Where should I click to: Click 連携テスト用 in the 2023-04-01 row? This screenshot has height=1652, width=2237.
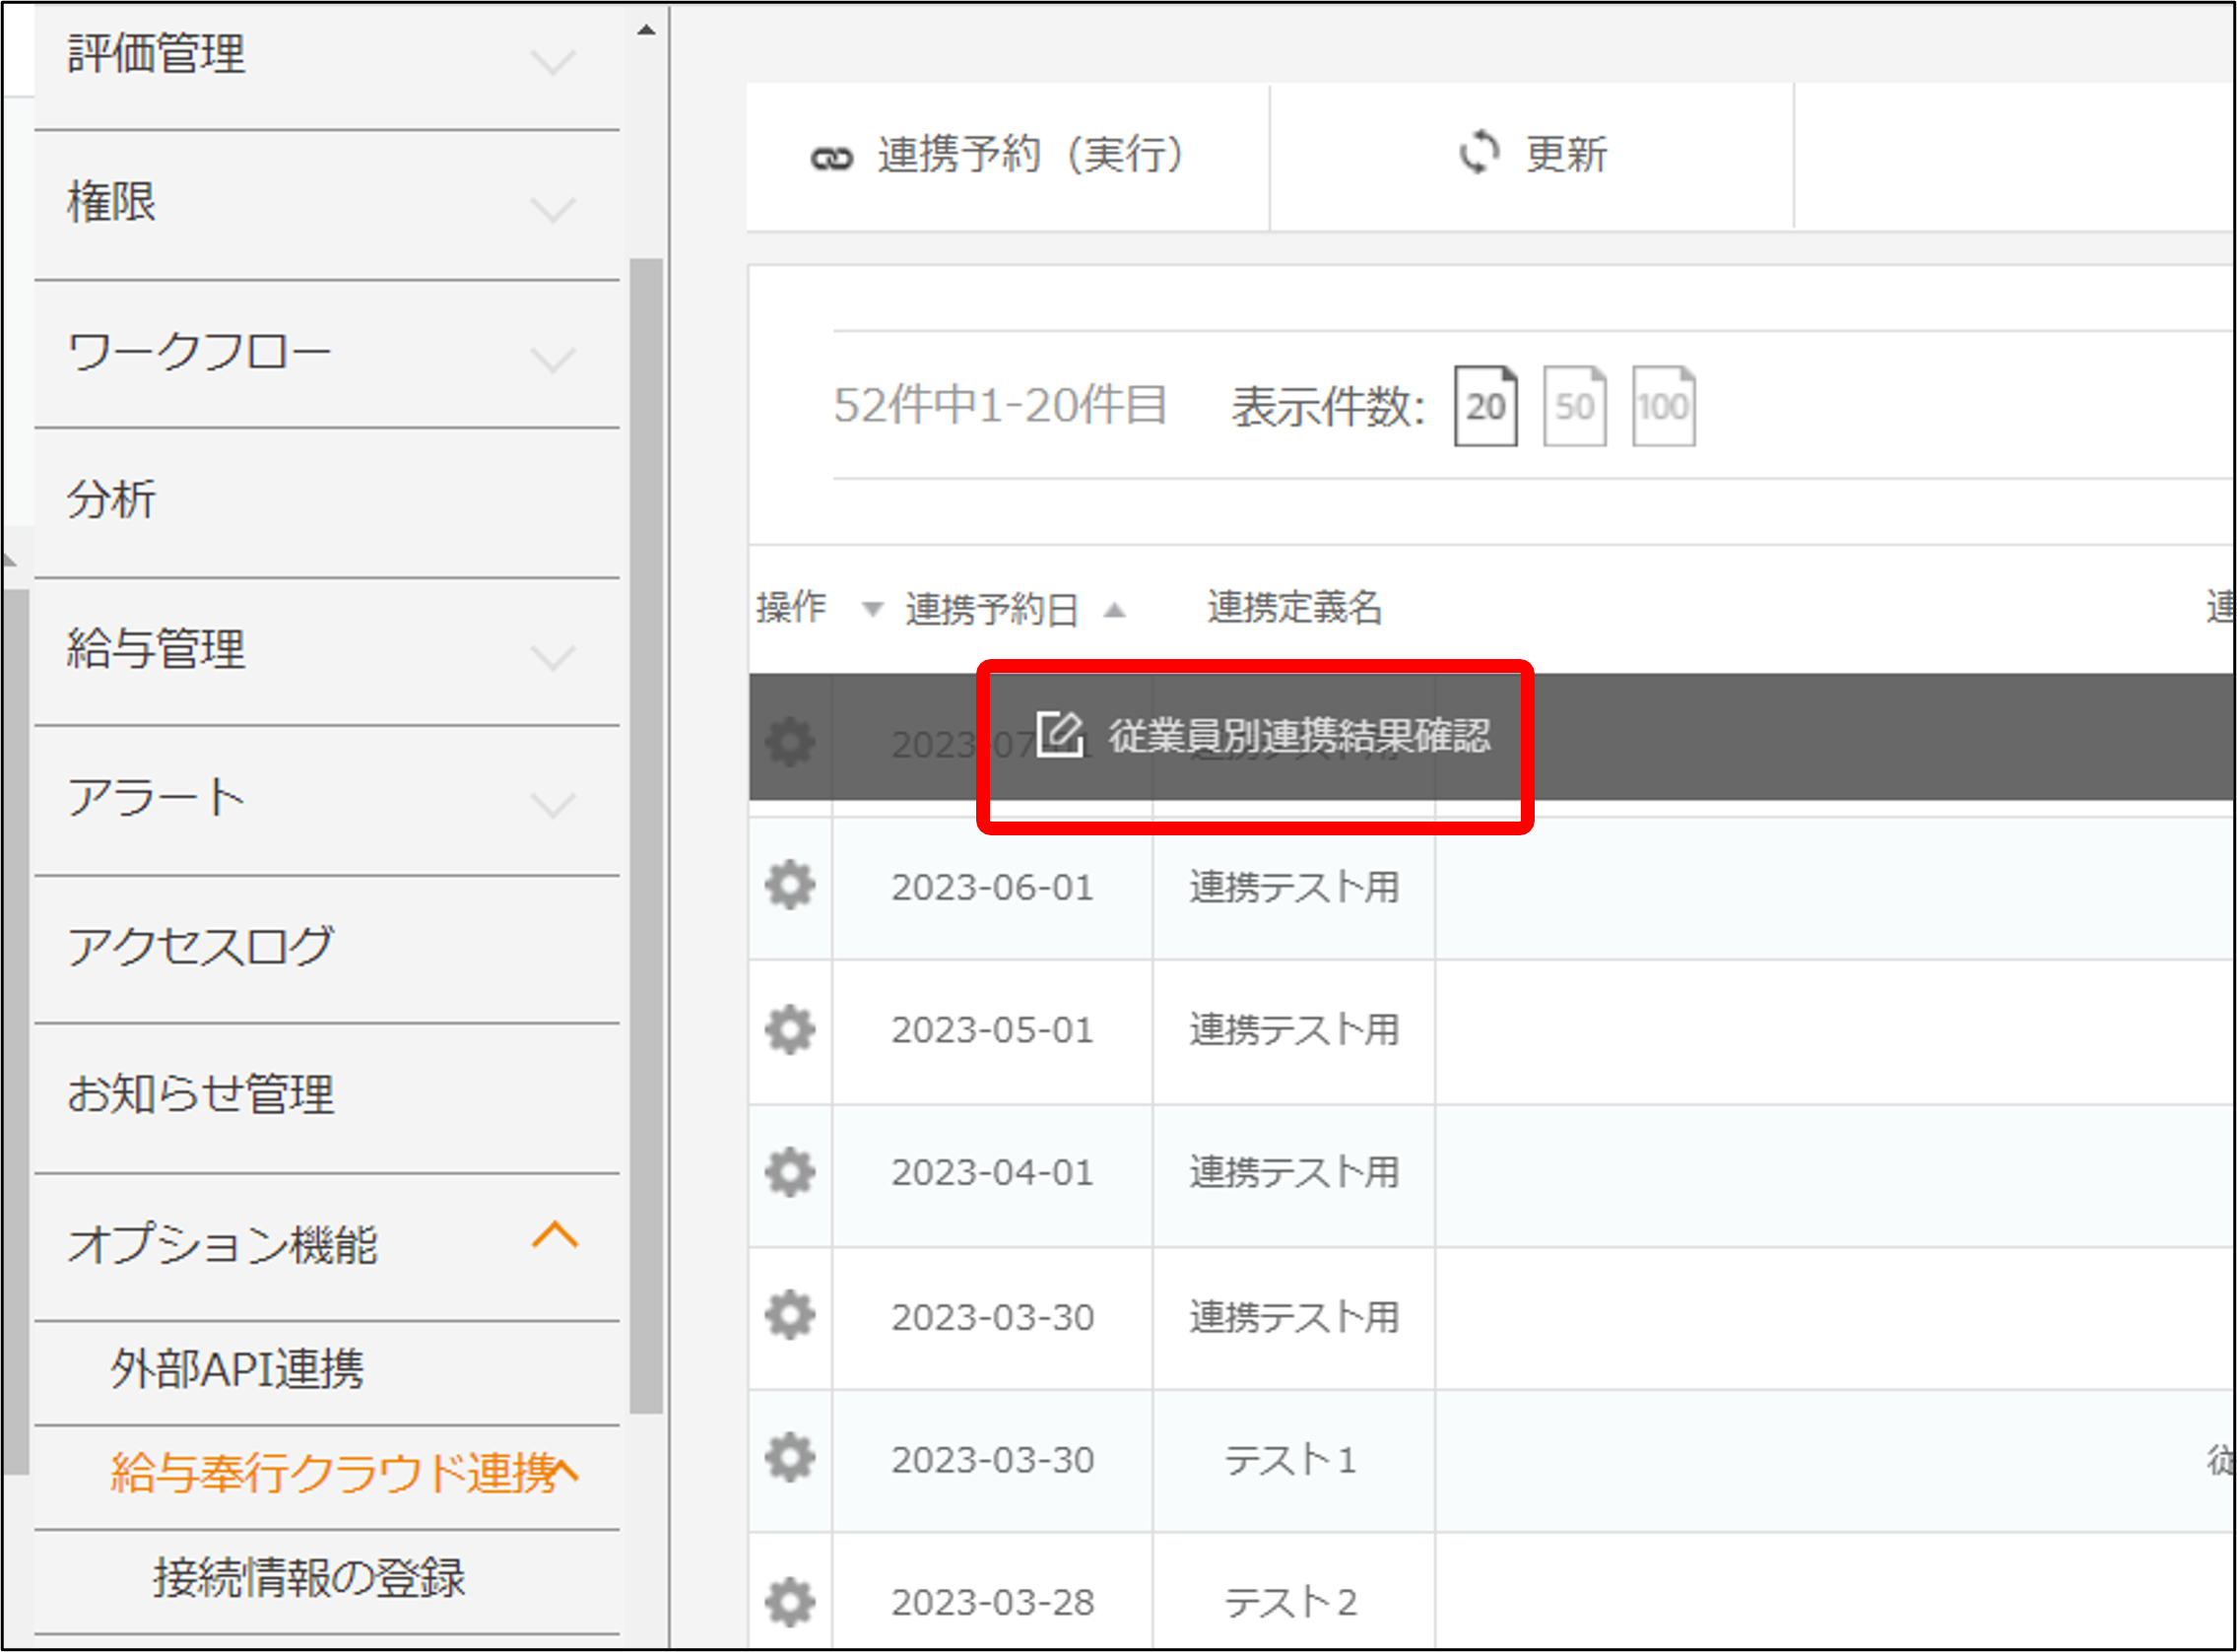tap(1293, 1173)
